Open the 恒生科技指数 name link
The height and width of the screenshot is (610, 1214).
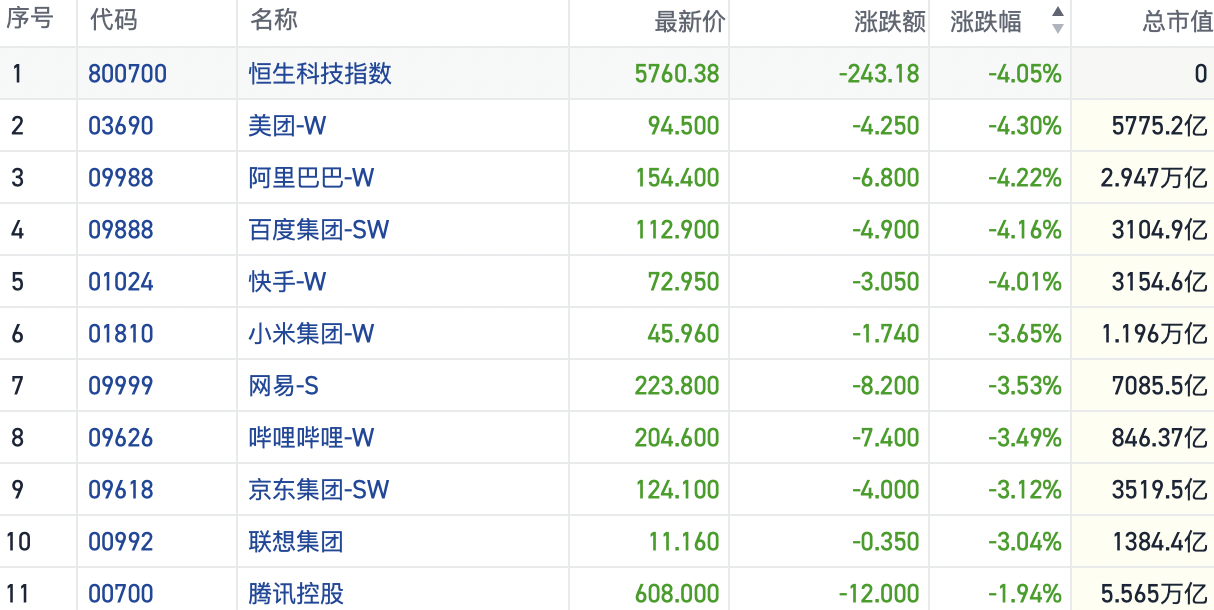point(320,74)
